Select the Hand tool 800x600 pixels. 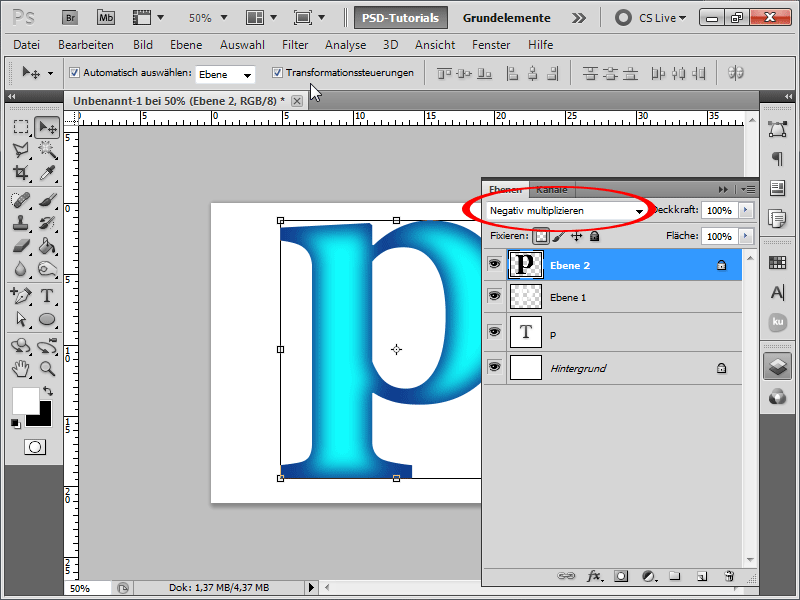tap(21, 368)
